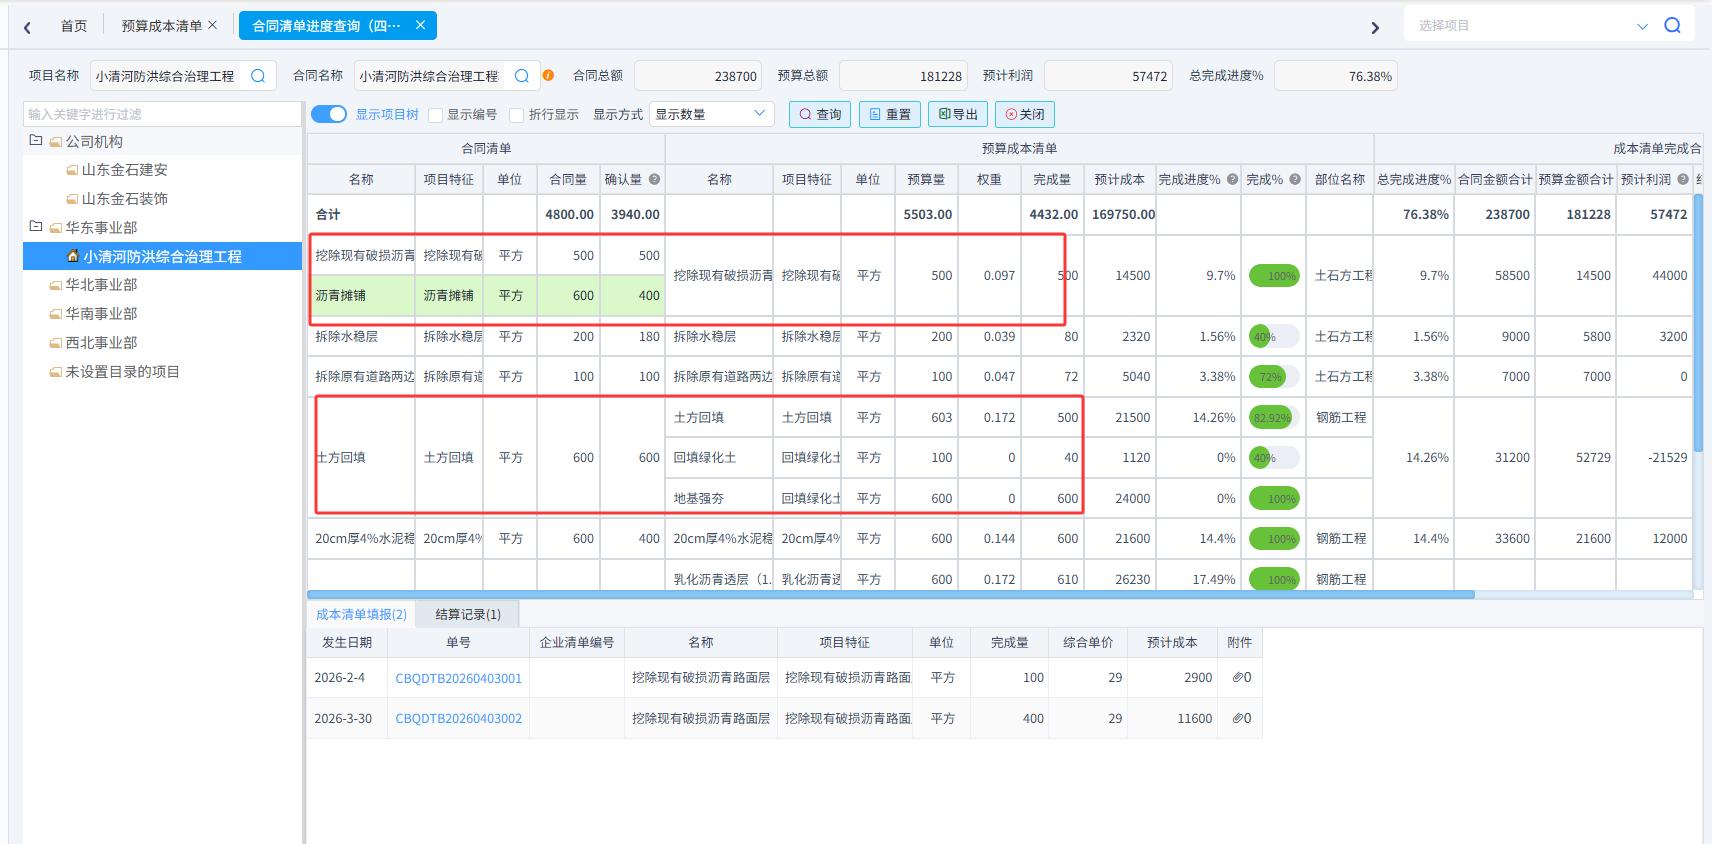Click the tree keyword filter input field

[162, 114]
